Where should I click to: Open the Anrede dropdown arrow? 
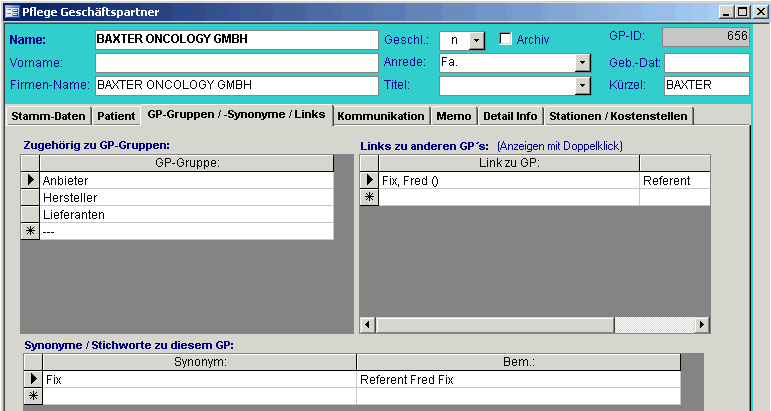tap(582, 63)
